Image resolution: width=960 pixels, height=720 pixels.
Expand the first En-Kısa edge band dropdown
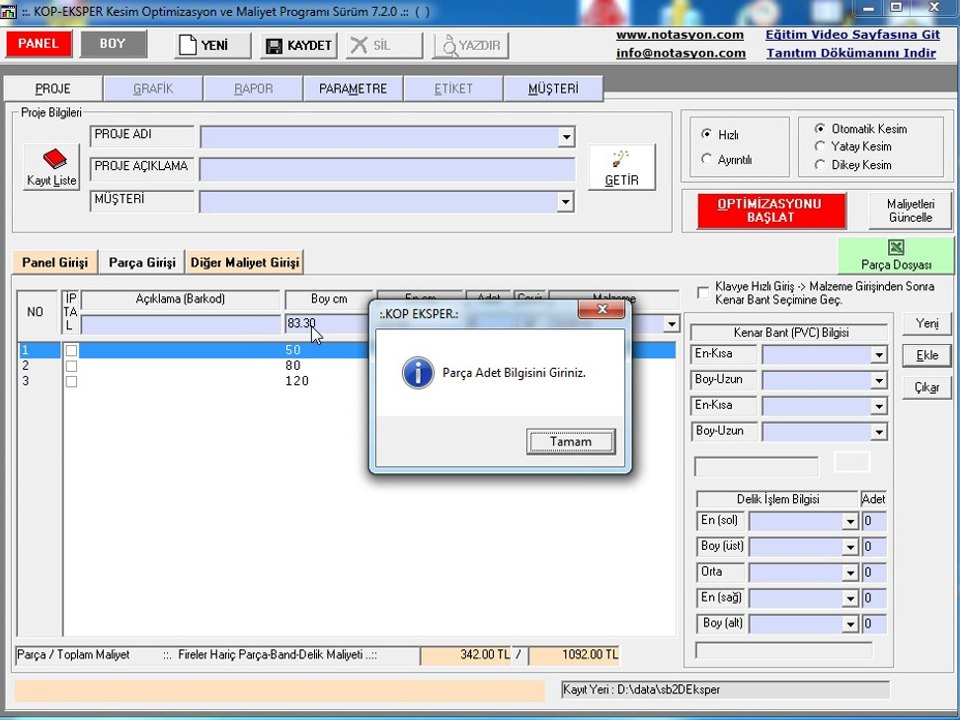click(x=879, y=355)
